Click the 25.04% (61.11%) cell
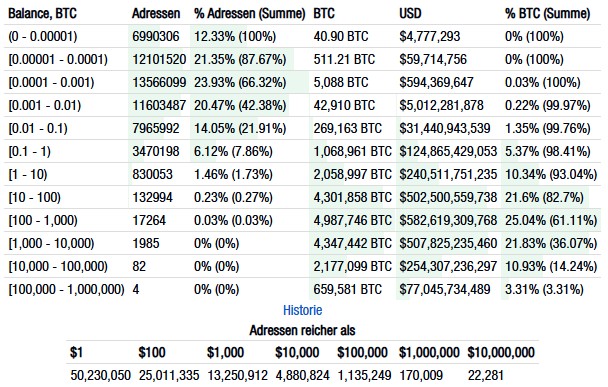This screenshot has height=387, width=608. pyautogui.click(x=551, y=221)
